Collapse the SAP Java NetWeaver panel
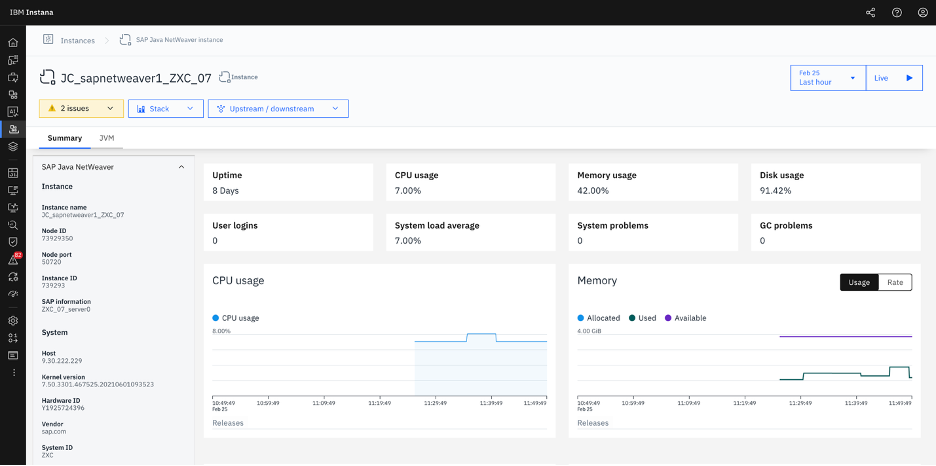 (x=181, y=168)
